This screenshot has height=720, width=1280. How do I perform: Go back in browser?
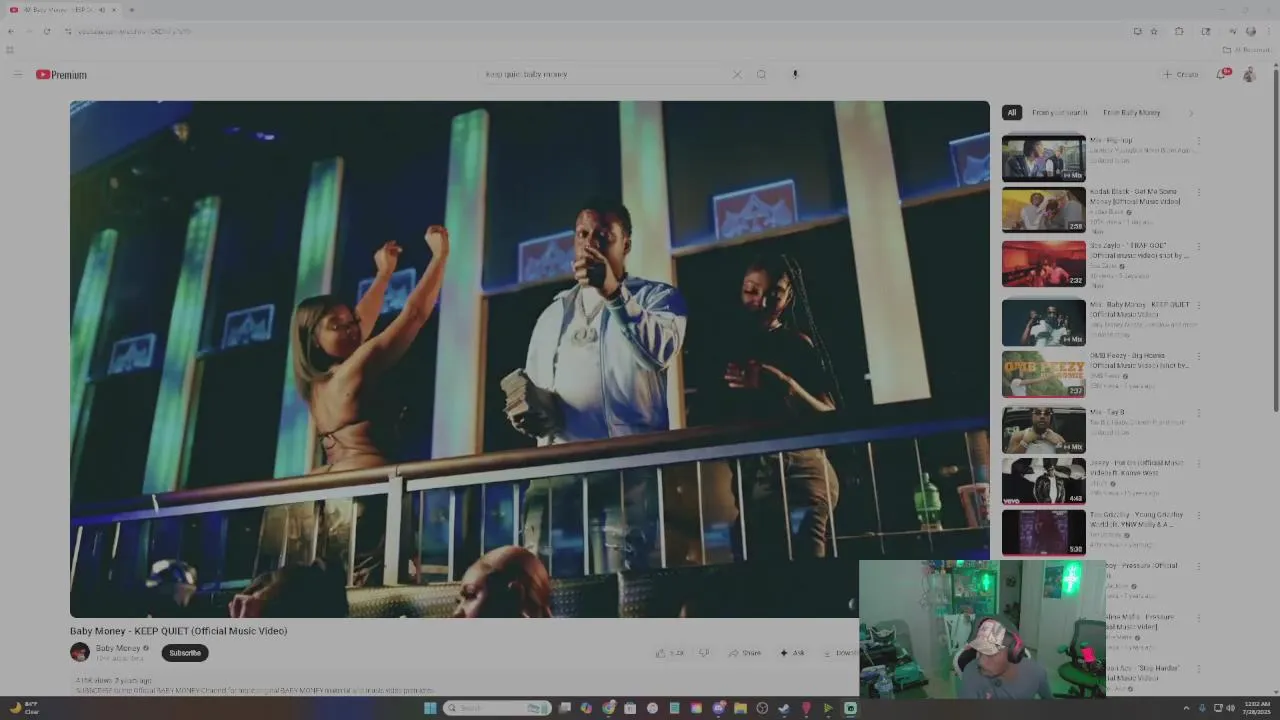pos(11,31)
